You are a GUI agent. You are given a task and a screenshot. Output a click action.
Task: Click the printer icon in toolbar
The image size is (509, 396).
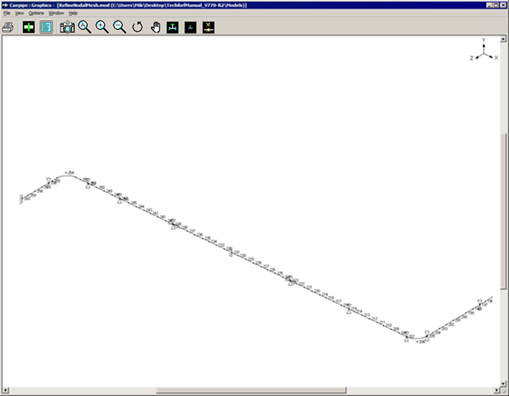pos(8,27)
